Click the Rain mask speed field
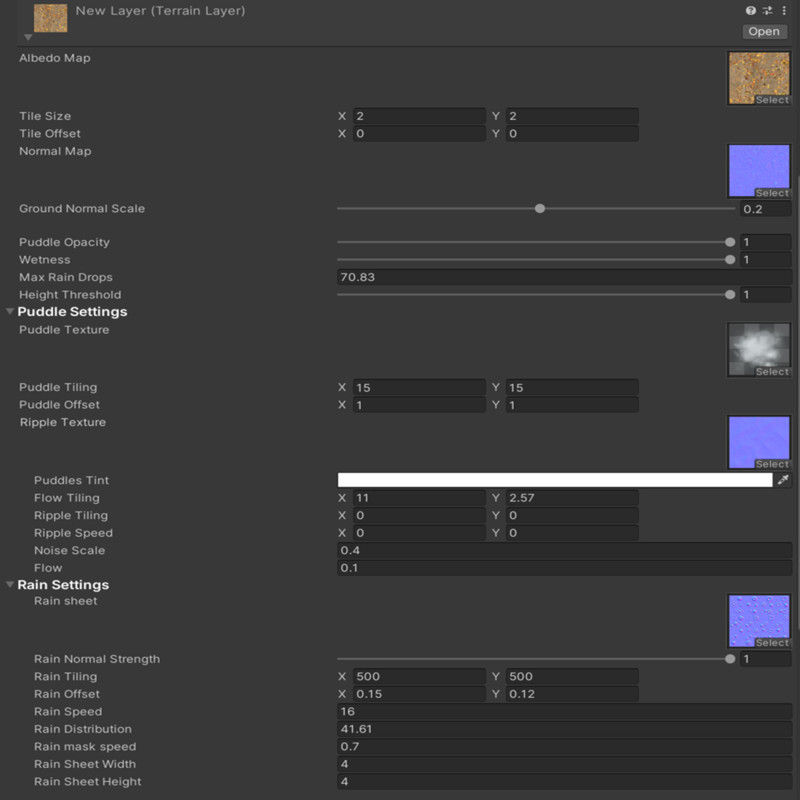Image resolution: width=800 pixels, height=800 pixels. tap(565, 746)
